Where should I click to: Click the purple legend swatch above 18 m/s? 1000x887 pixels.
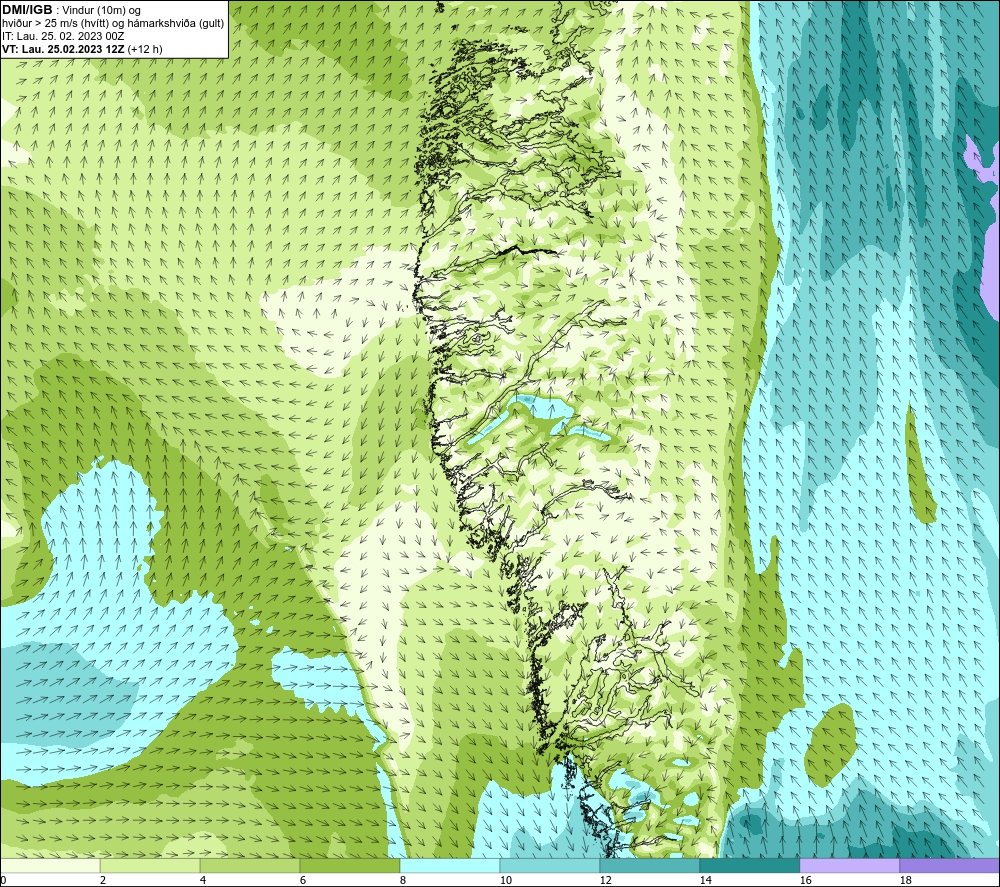[x=949, y=865]
